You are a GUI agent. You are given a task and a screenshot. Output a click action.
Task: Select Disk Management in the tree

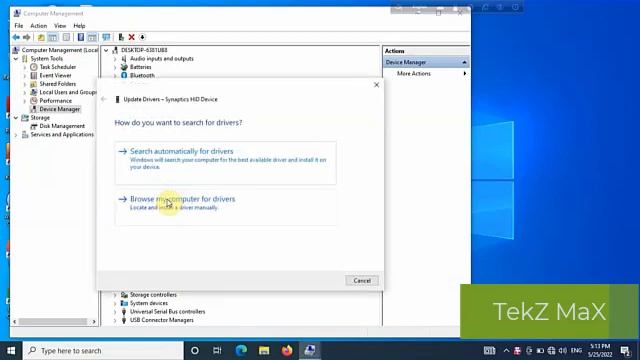pyautogui.click(x=62, y=126)
